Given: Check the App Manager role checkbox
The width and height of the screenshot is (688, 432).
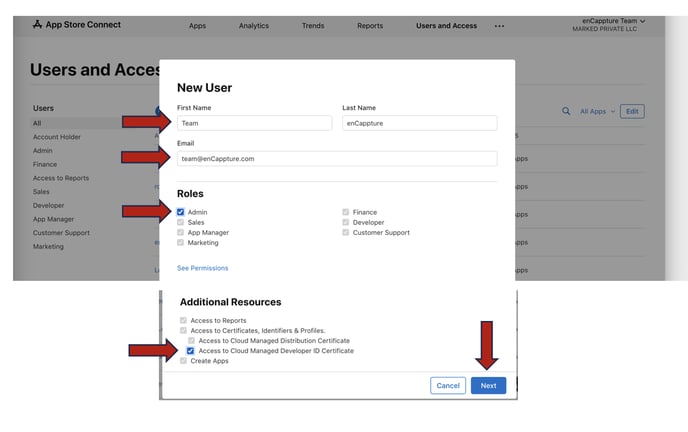Looking at the screenshot, I should 180,232.
